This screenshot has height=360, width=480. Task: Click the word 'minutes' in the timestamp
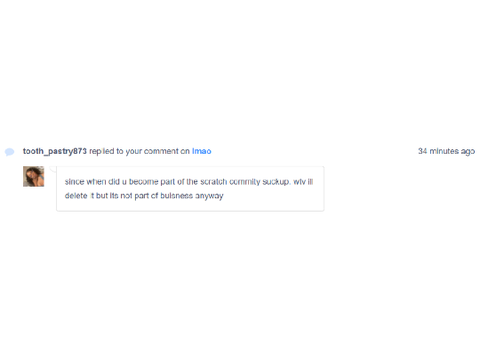pos(444,151)
